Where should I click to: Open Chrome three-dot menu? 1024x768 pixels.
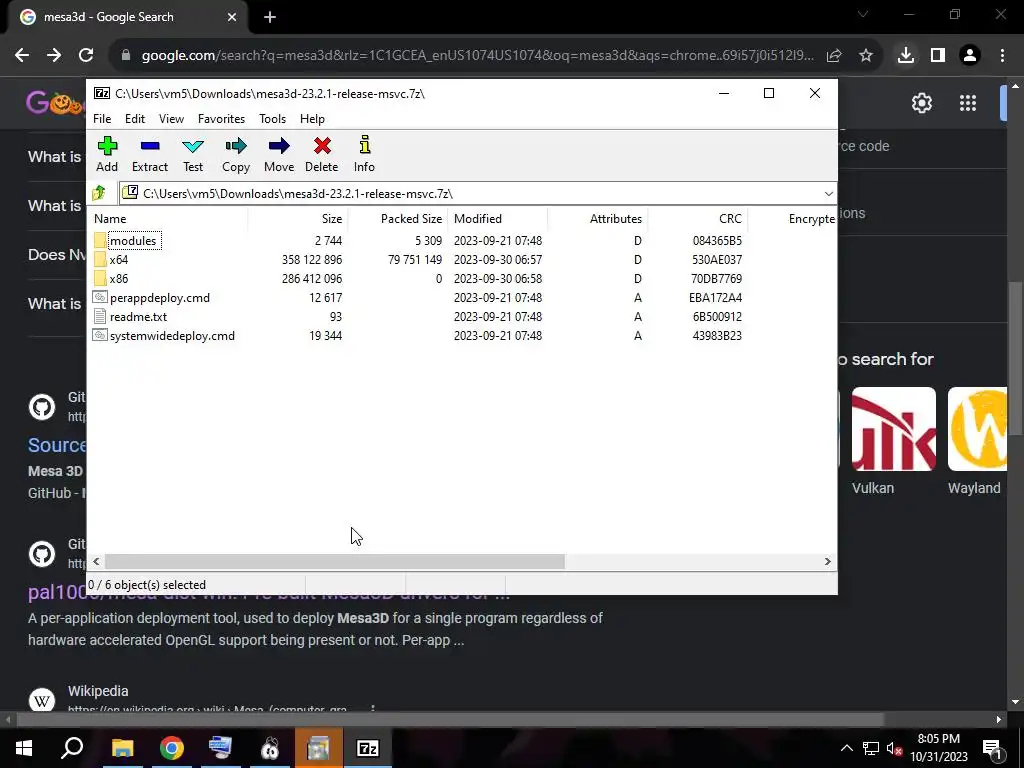(x=1002, y=55)
